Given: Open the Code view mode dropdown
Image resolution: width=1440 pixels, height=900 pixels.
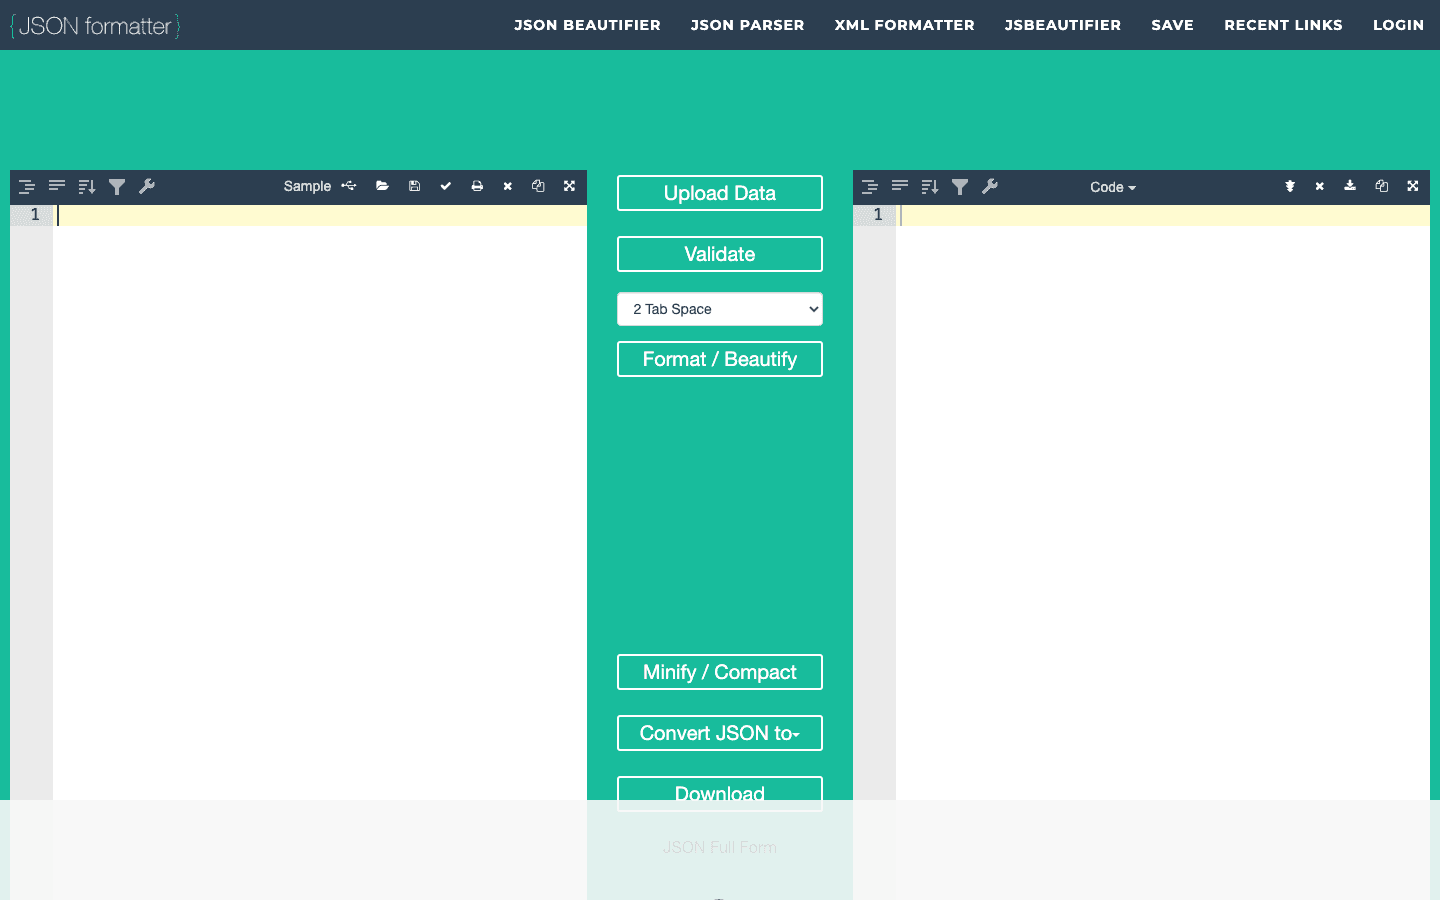Looking at the screenshot, I should pyautogui.click(x=1112, y=187).
